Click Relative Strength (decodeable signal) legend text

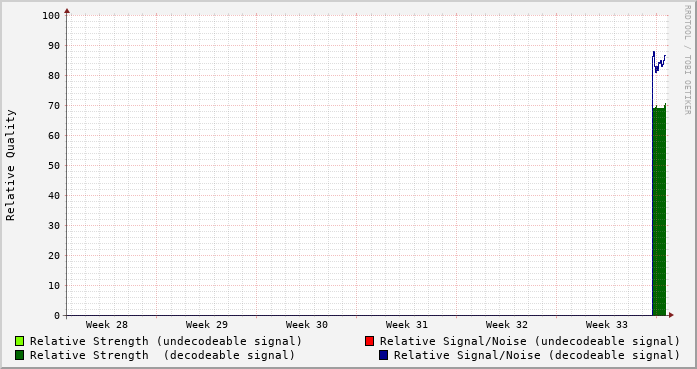pyautogui.click(x=162, y=355)
